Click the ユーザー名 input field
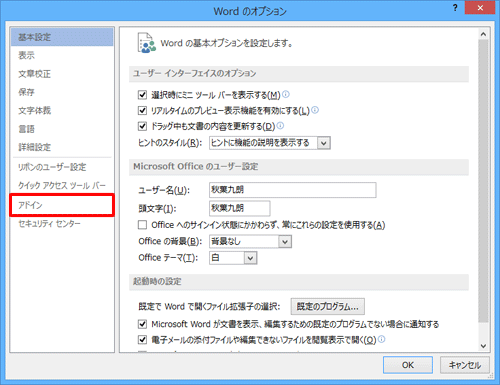500x385 pixels. [293, 190]
